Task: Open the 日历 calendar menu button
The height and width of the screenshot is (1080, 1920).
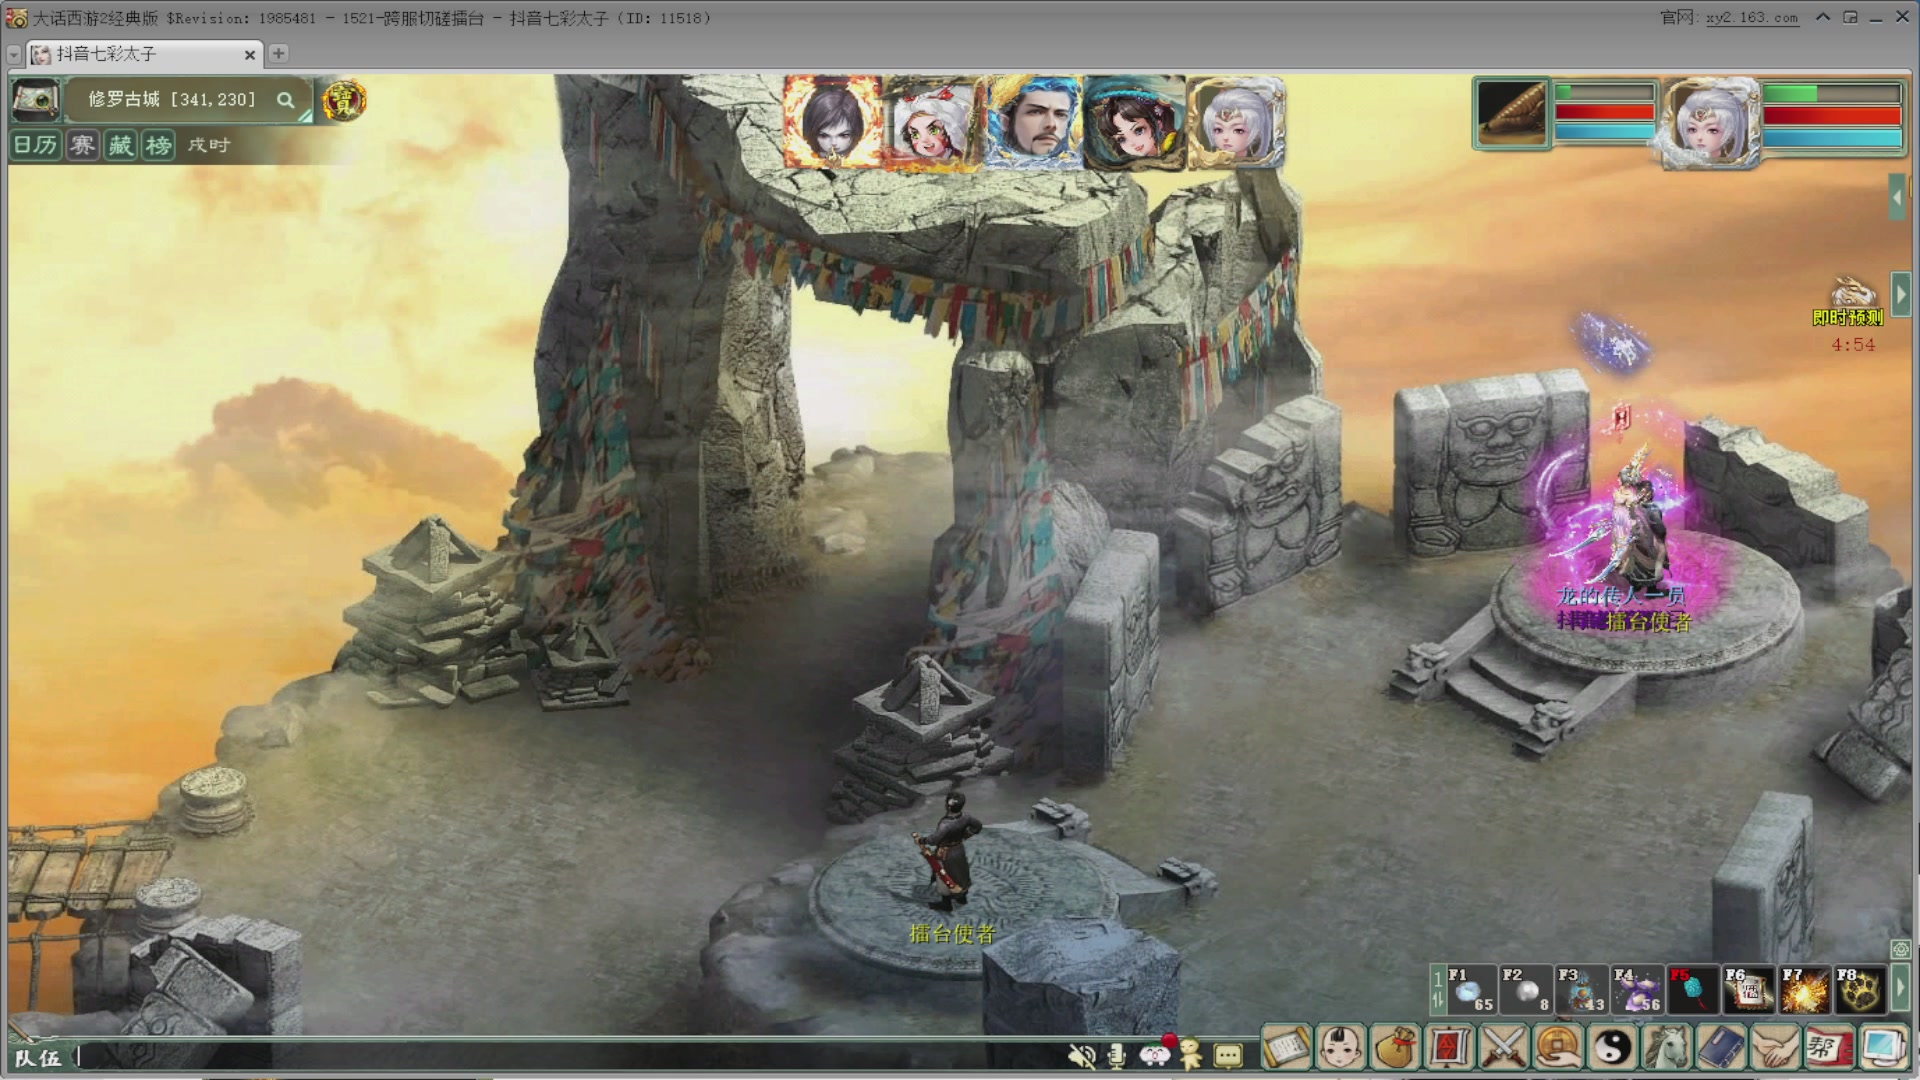Action: coord(35,145)
